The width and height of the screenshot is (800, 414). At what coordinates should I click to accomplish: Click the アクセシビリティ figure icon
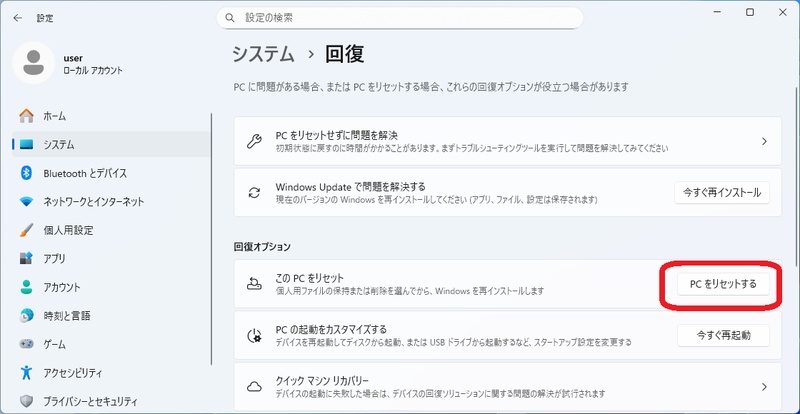click(27, 372)
